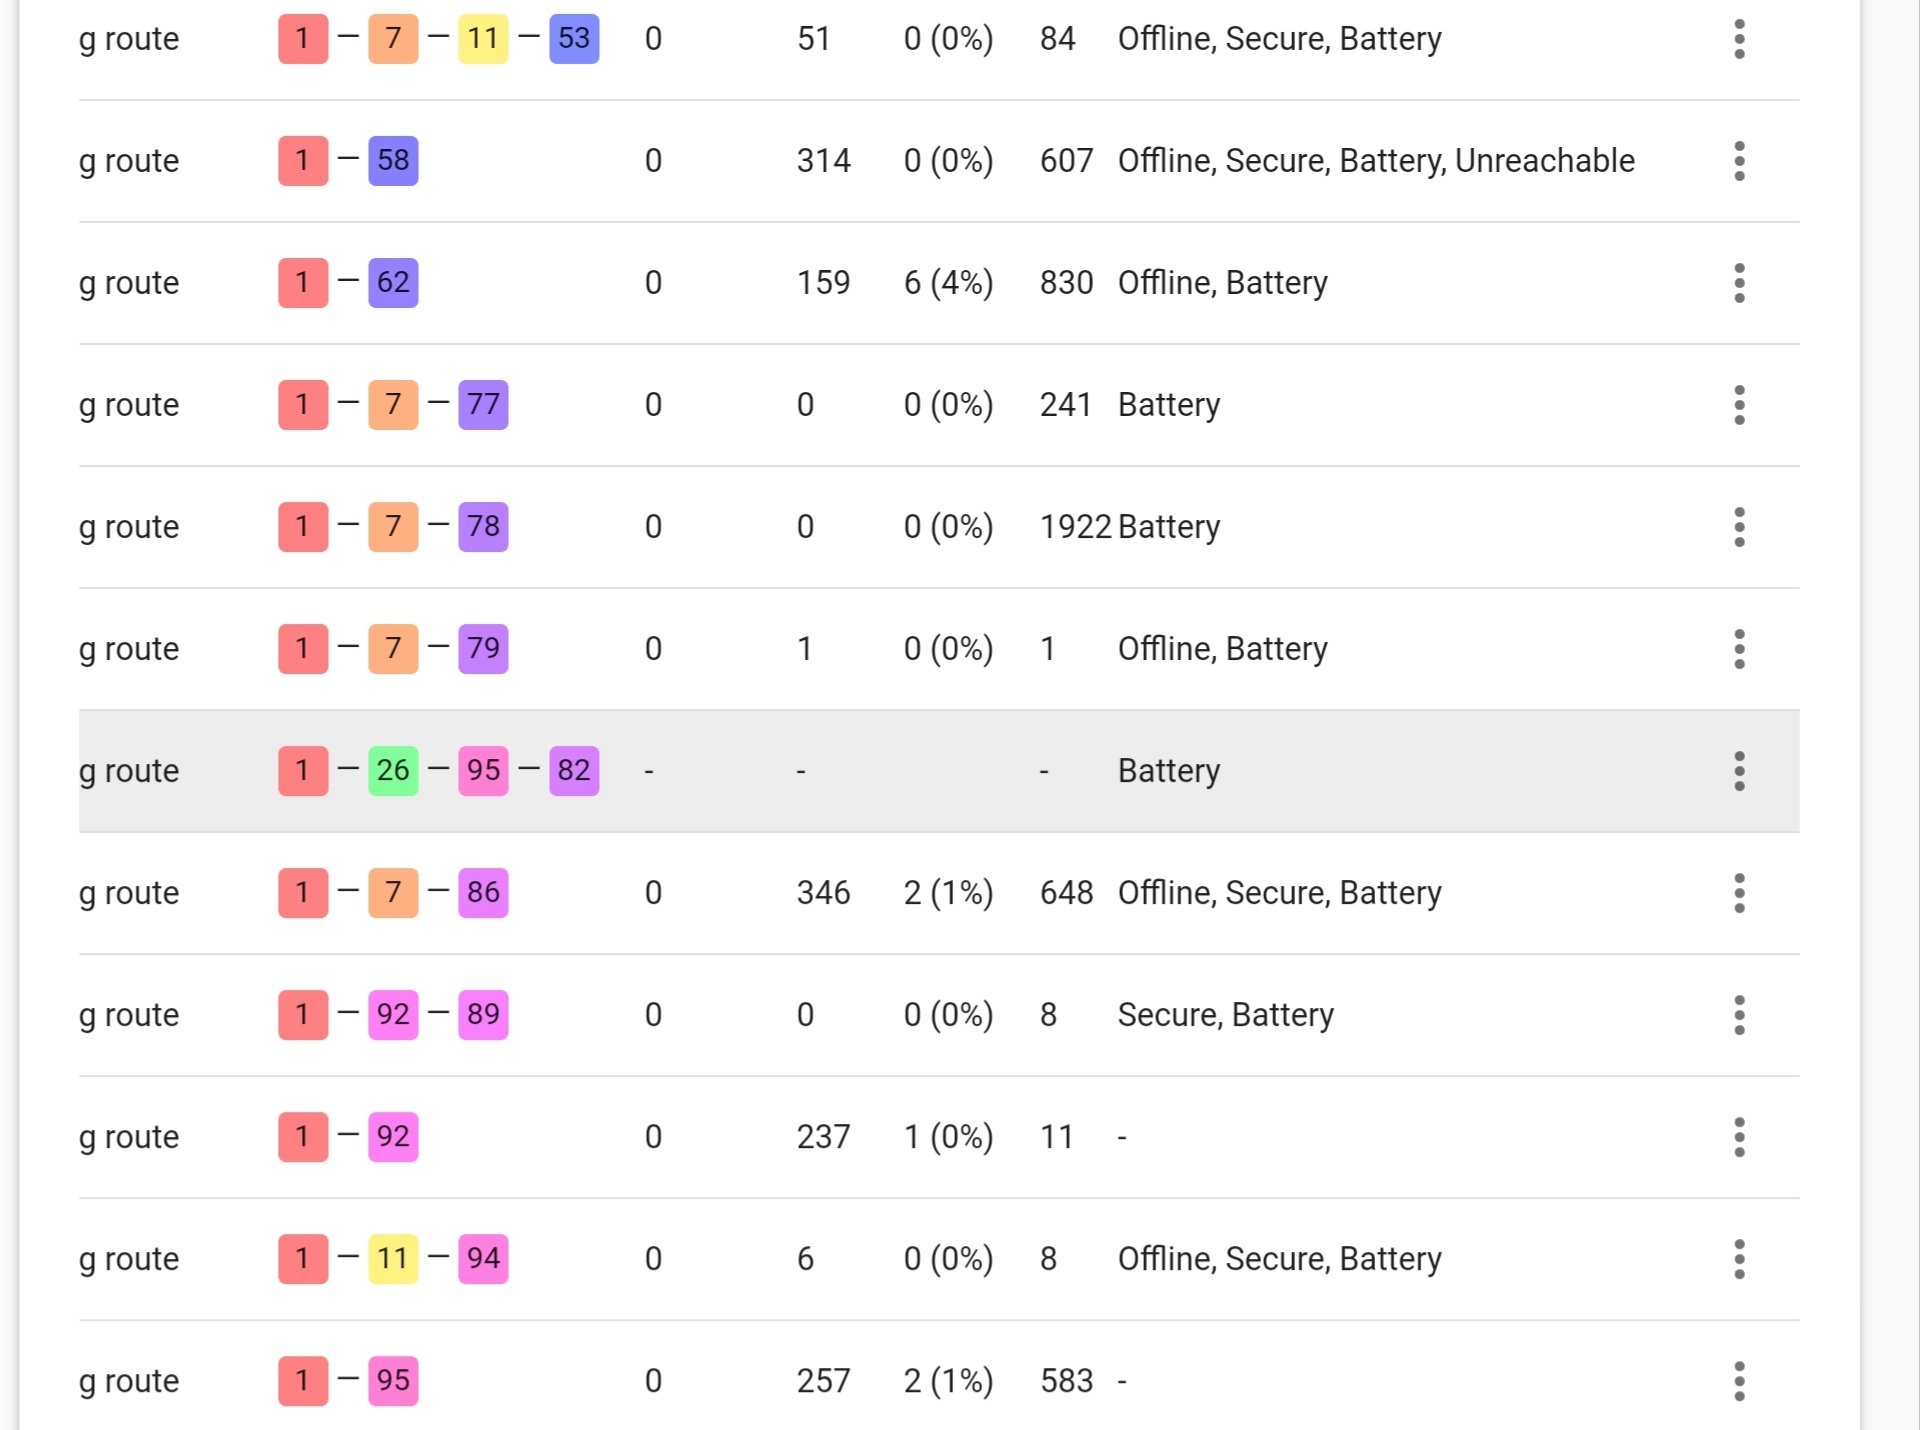Screen dimensions: 1920x1430
Task: Click the 1922 value in node 78 row
Action: [x=1075, y=527]
